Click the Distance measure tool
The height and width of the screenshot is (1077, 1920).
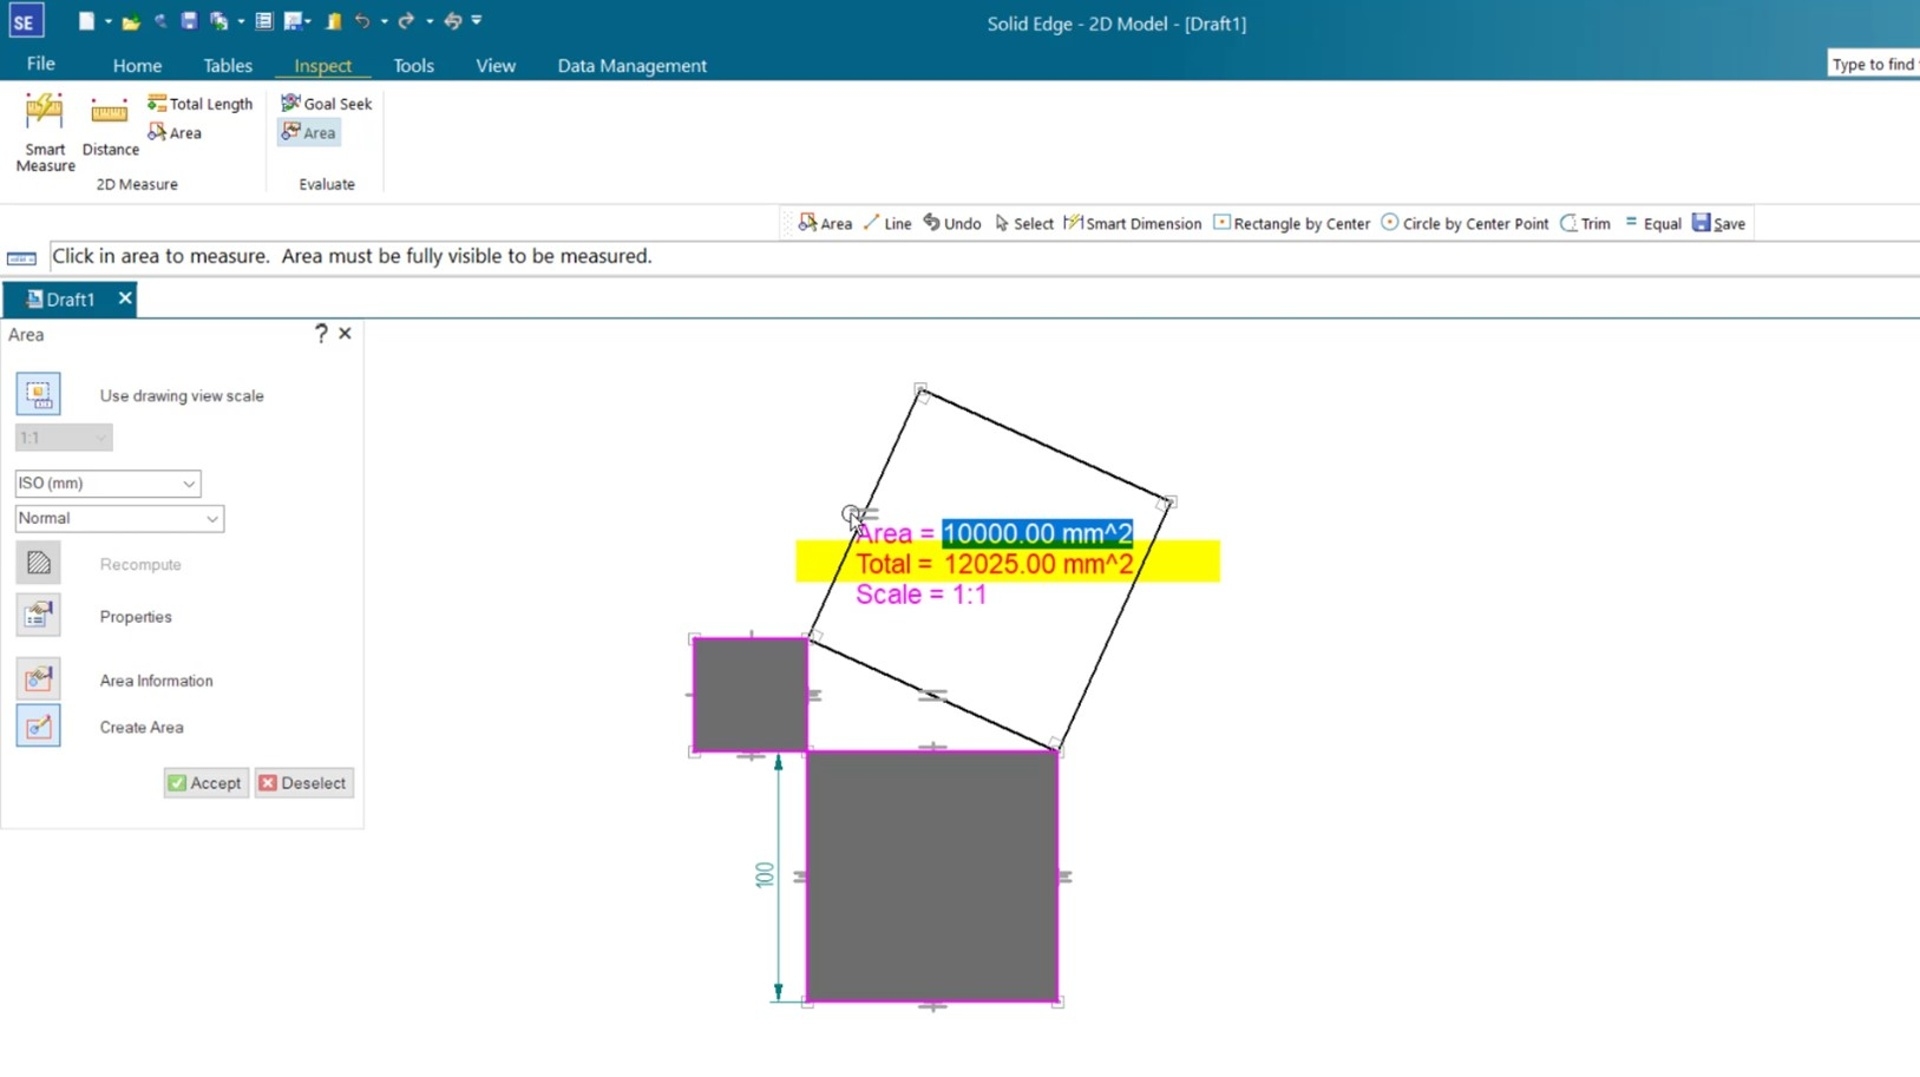tap(110, 126)
